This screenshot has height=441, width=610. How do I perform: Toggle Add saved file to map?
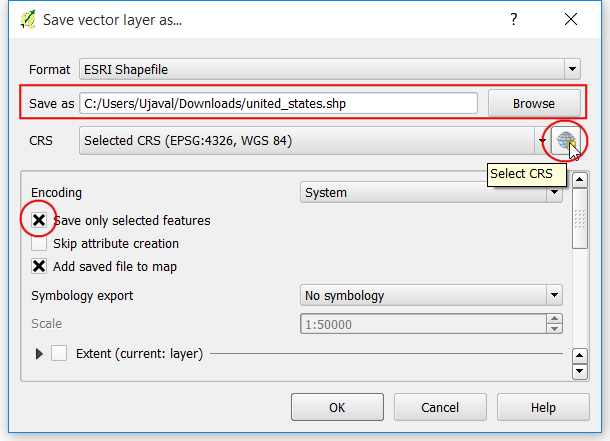pos(39,266)
